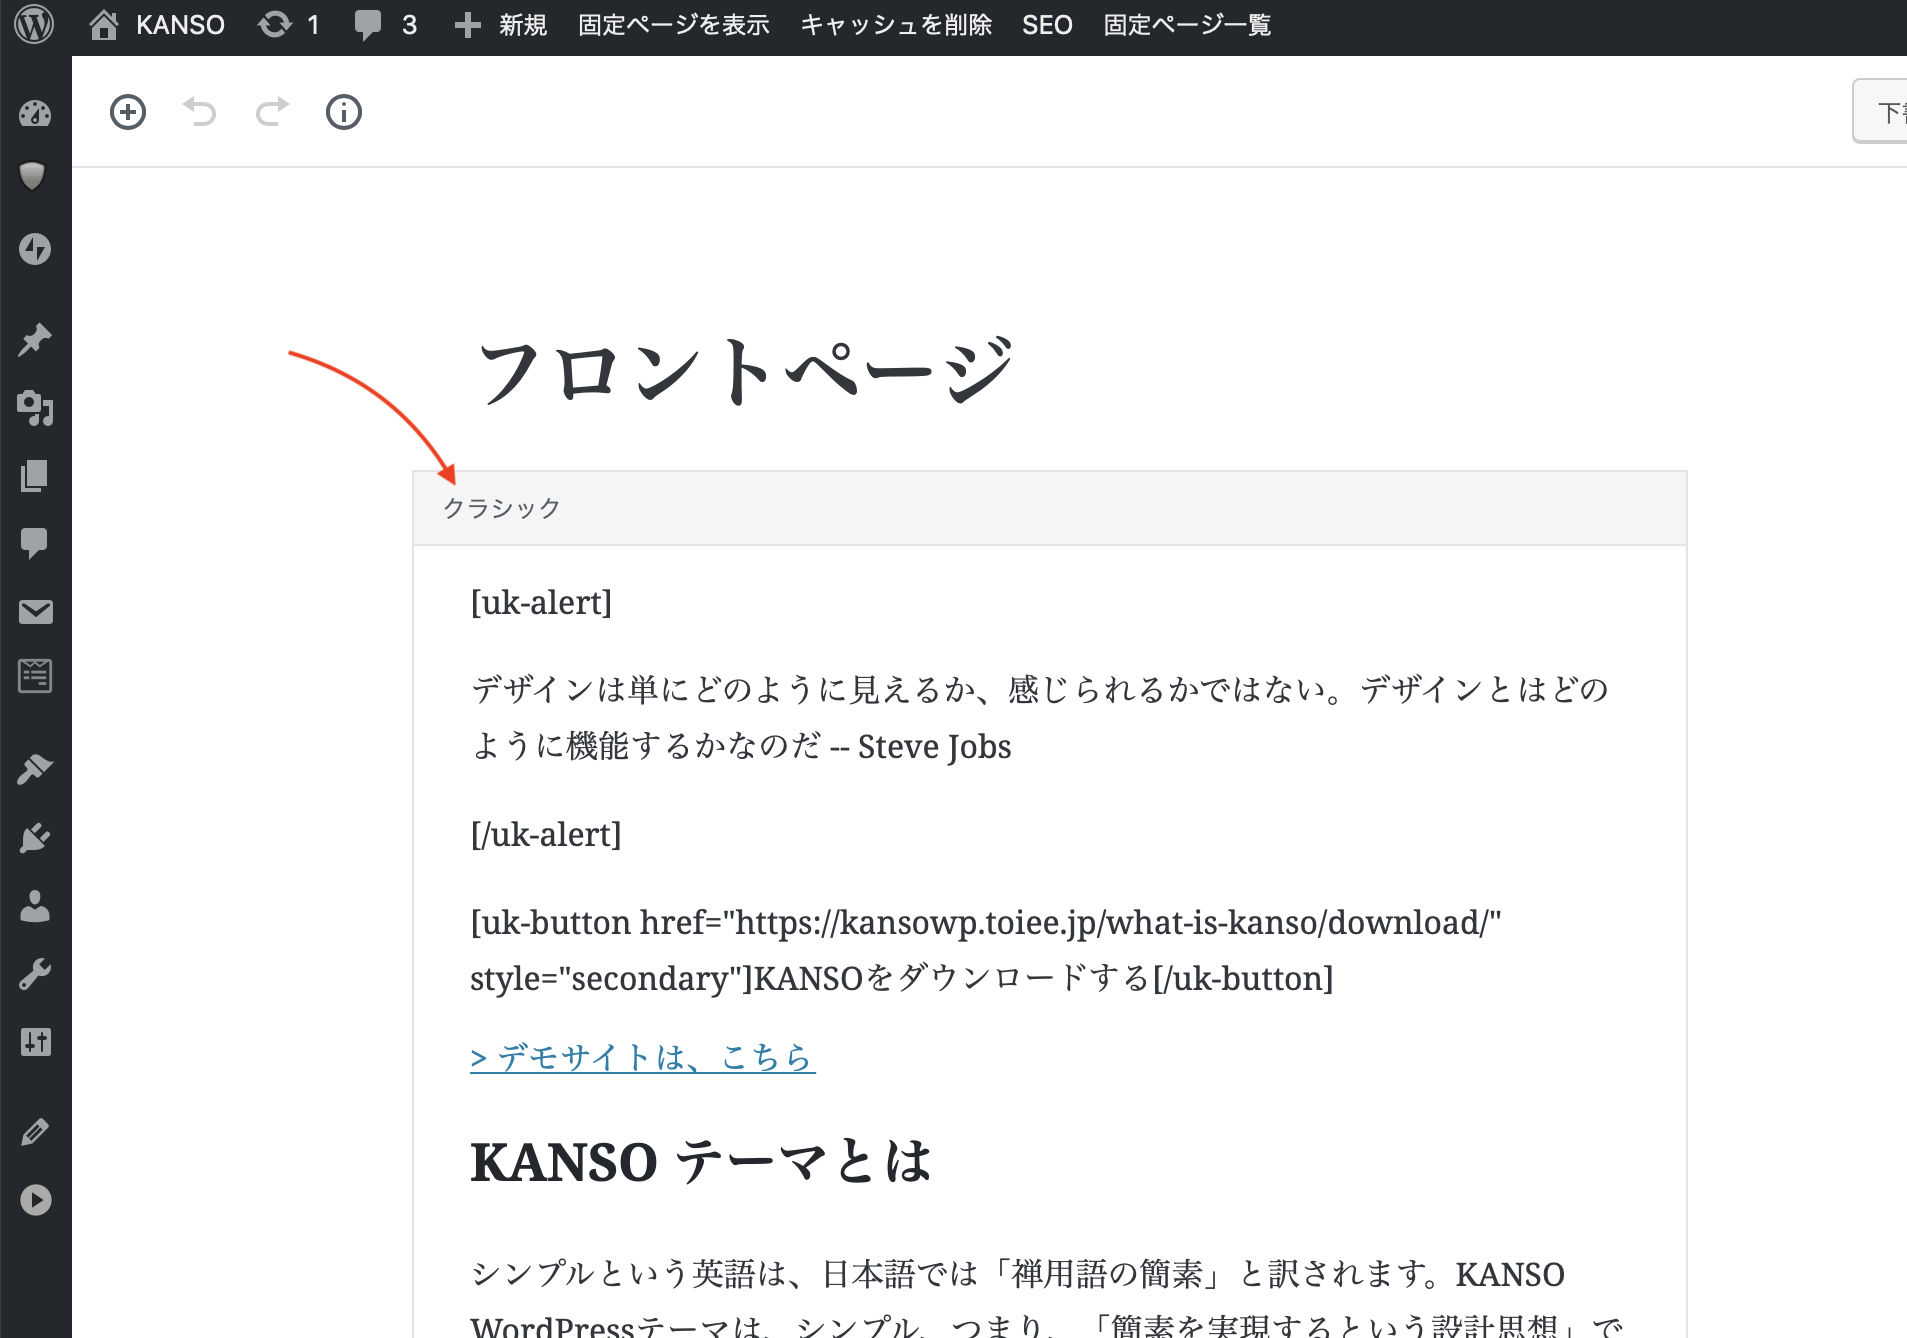1907x1338 pixels.
Task: Click the Steve Jobs quote paragraph
Action: tap(1040, 718)
